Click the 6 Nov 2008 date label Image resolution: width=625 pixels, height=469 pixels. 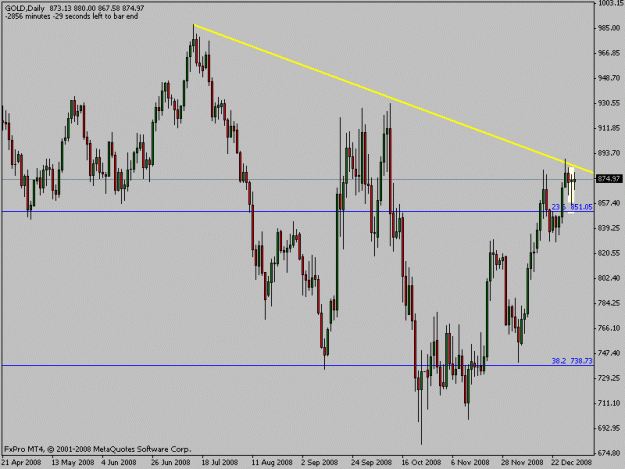(x=470, y=462)
